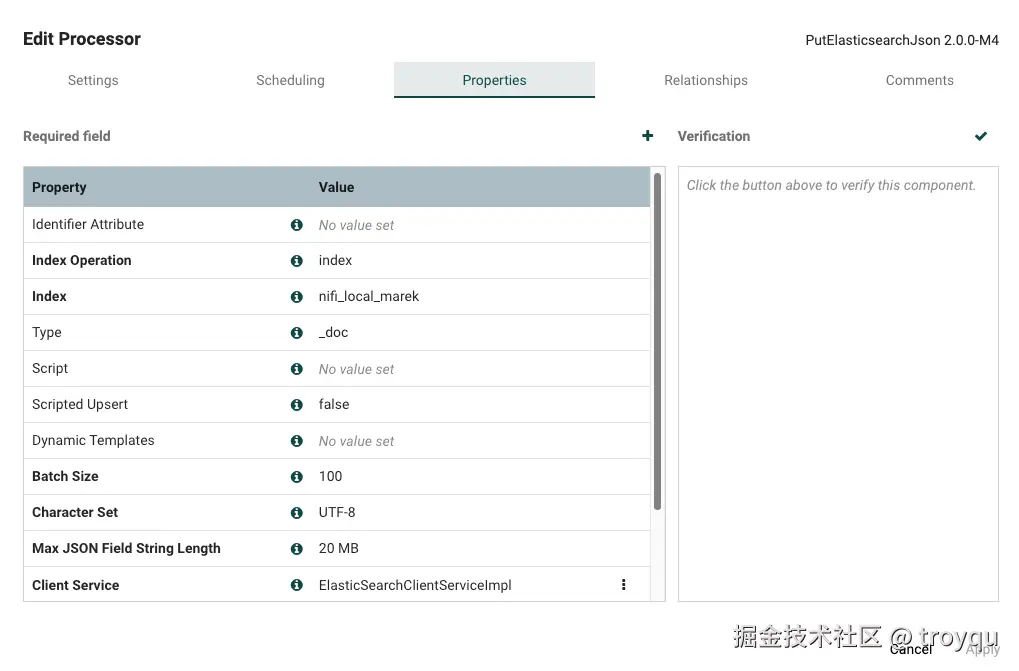
Task: Click the add property plus icon
Action: (x=648, y=136)
